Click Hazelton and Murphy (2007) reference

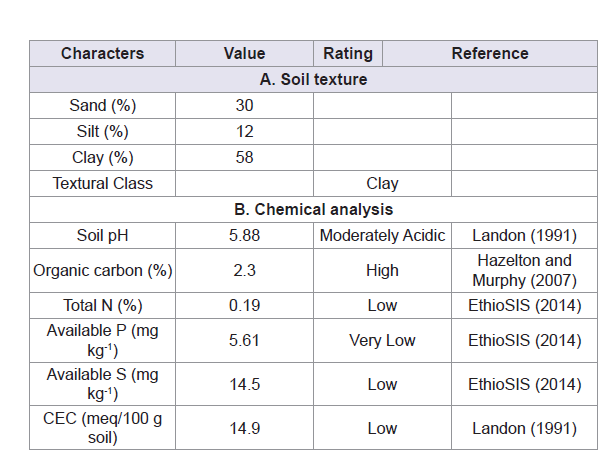click(524, 270)
